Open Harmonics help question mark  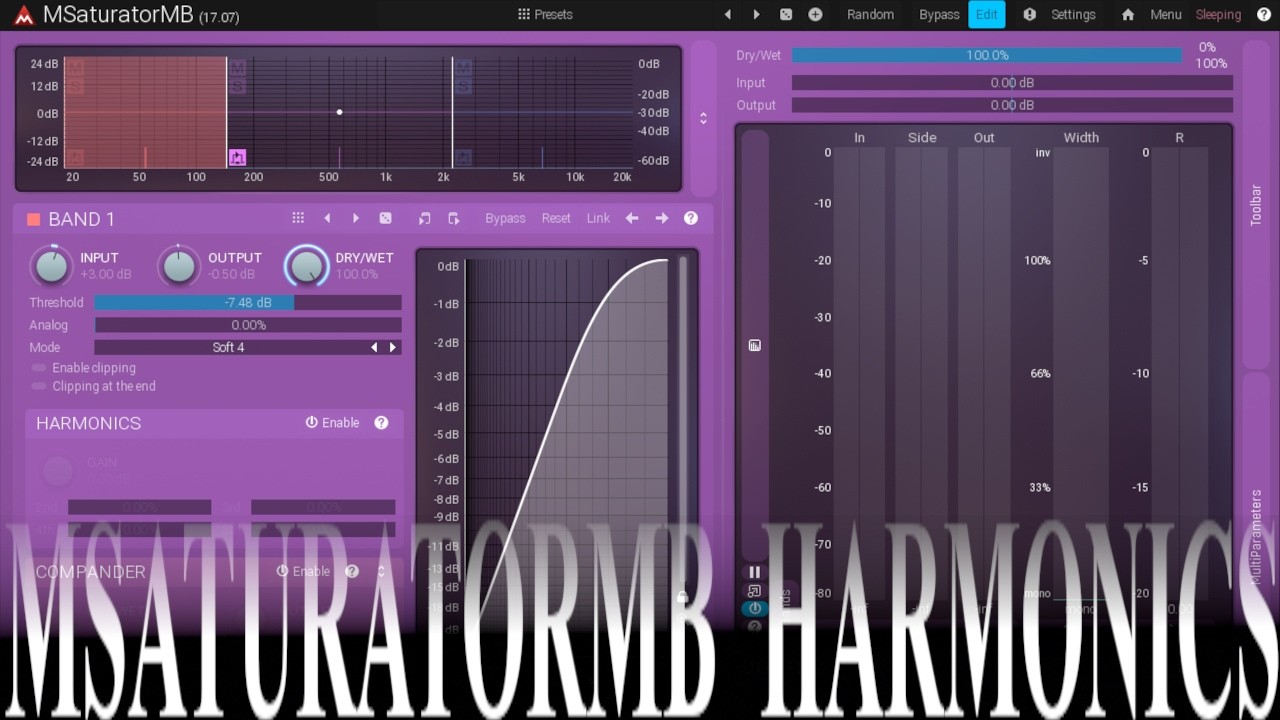381,423
